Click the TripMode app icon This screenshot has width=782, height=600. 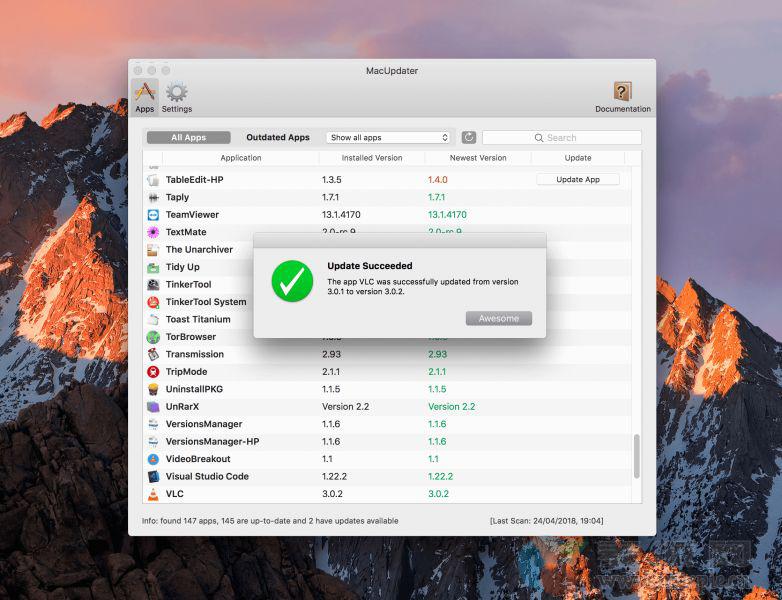[x=153, y=372]
